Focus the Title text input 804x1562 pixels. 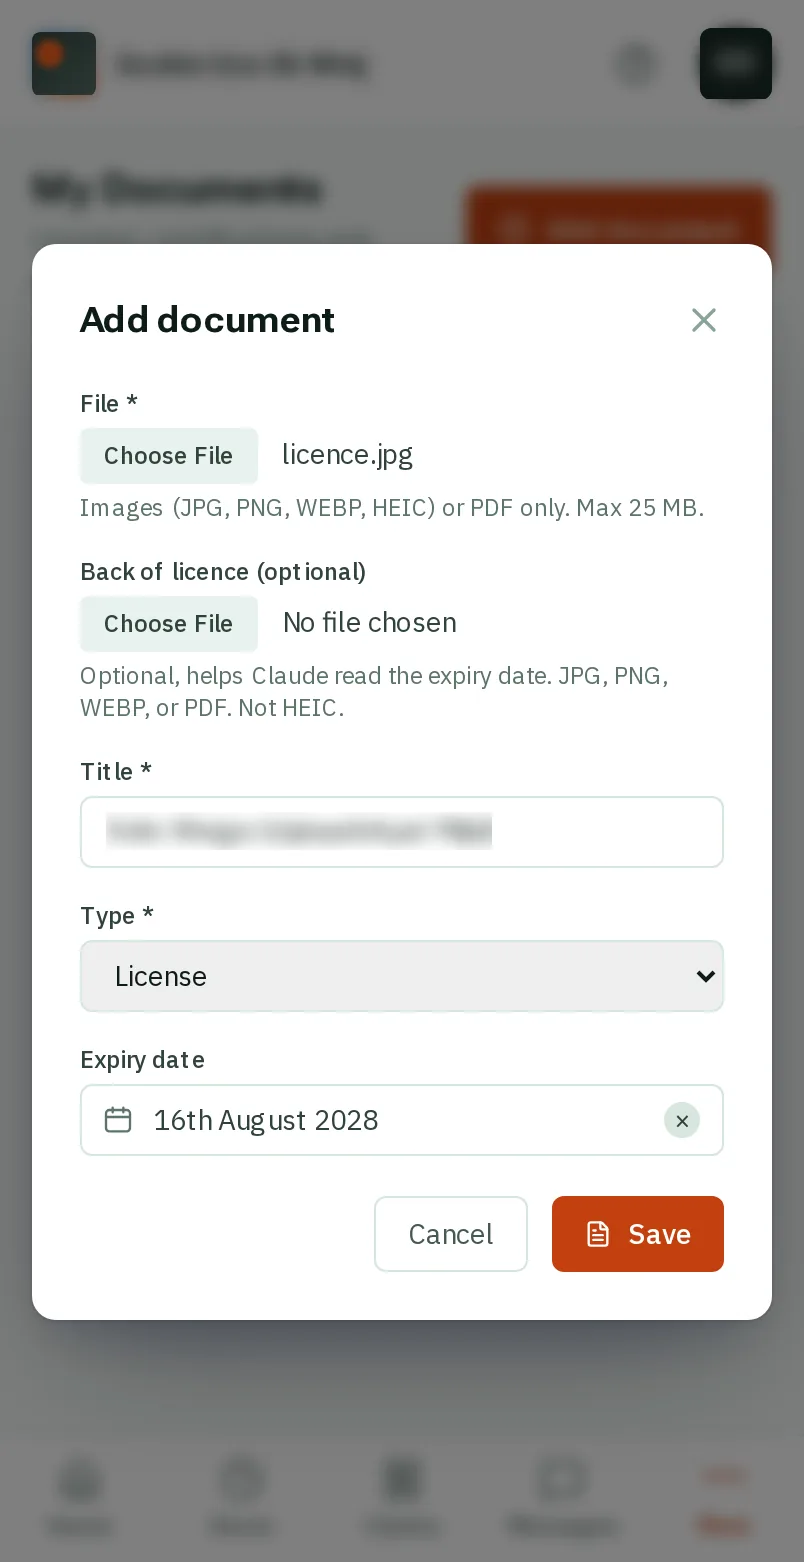(x=402, y=832)
